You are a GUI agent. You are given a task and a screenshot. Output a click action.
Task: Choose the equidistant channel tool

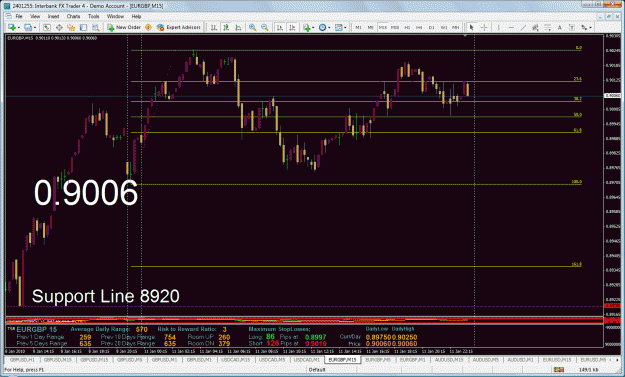coord(535,27)
